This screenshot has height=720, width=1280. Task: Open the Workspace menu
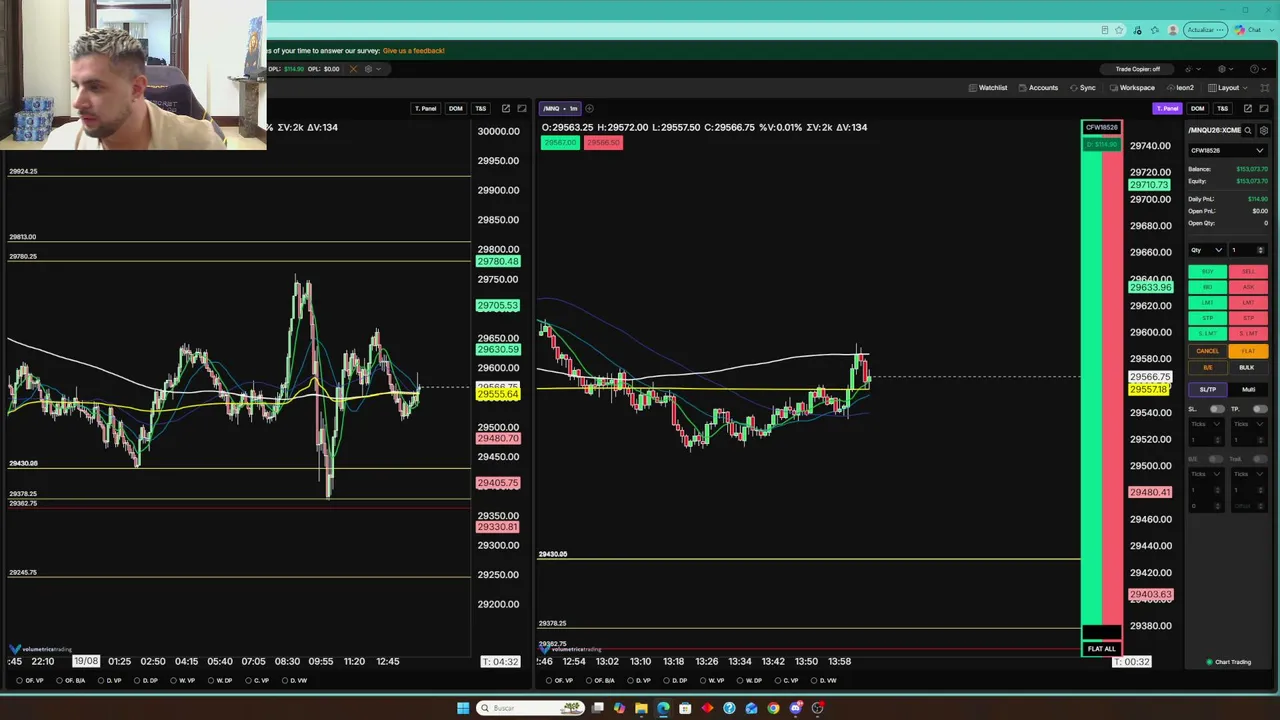click(x=1132, y=88)
